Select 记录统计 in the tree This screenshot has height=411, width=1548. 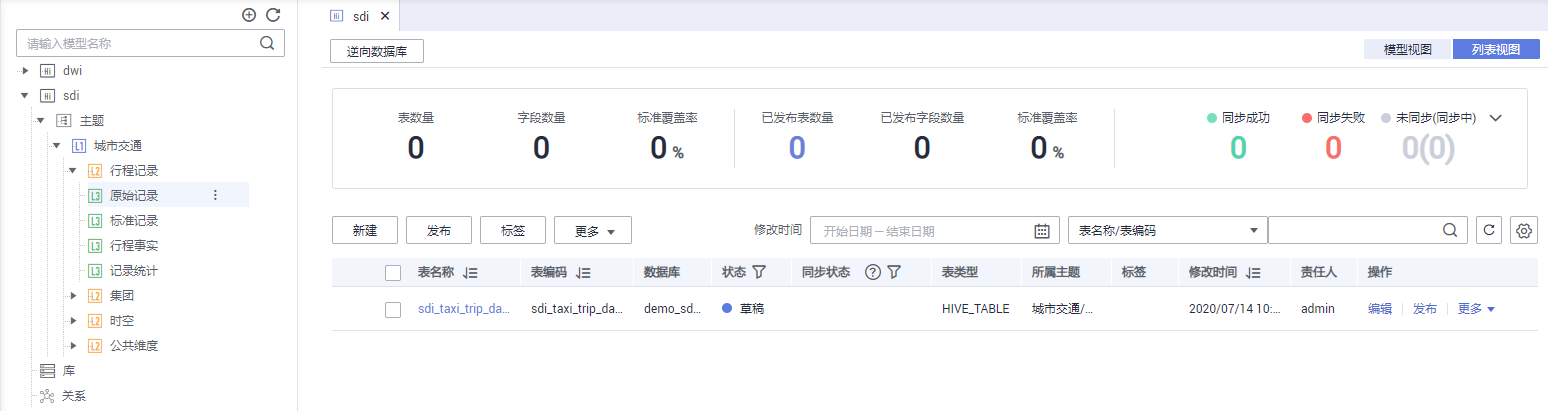[x=134, y=271]
